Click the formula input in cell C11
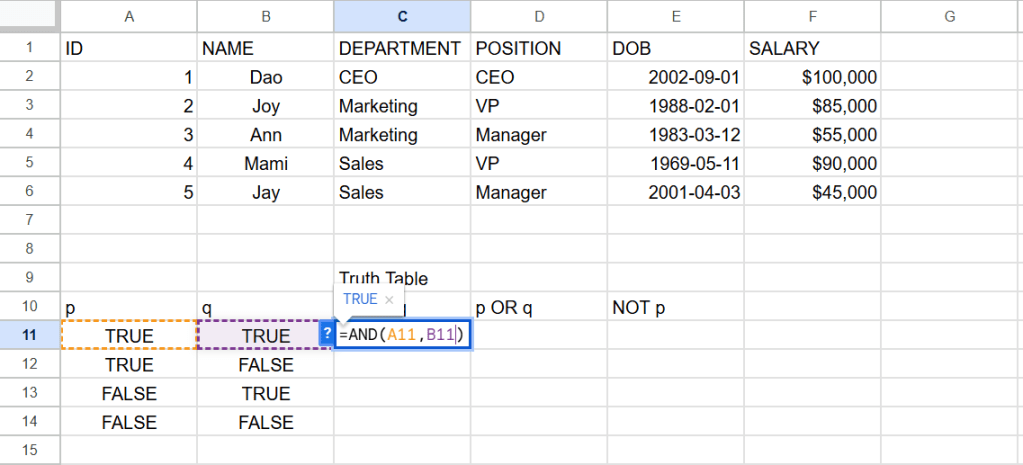Viewport: 1023px width, 465px height. [x=402, y=335]
